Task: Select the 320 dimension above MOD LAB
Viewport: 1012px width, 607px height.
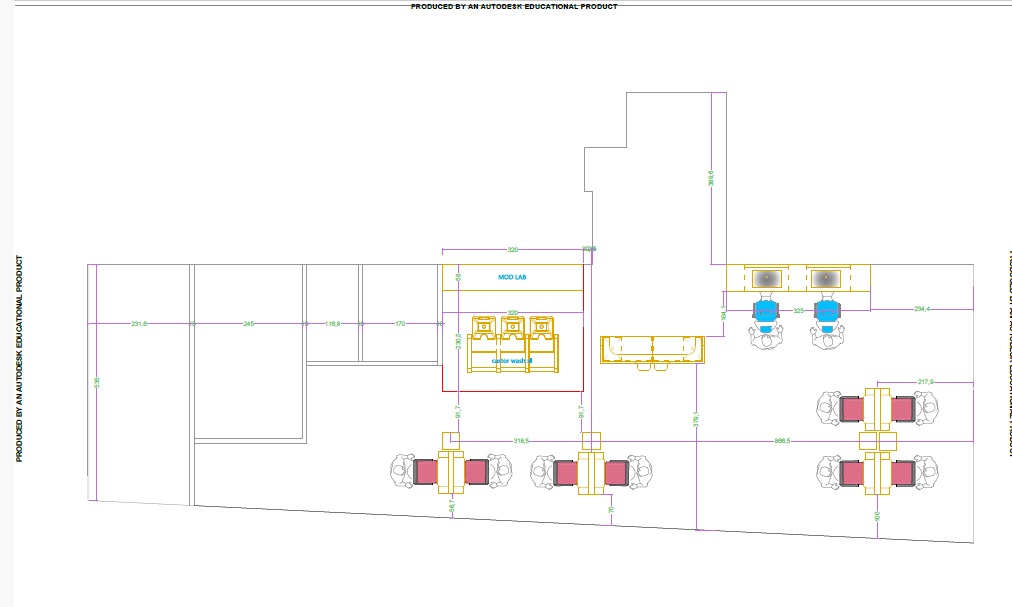Action: point(512,250)
